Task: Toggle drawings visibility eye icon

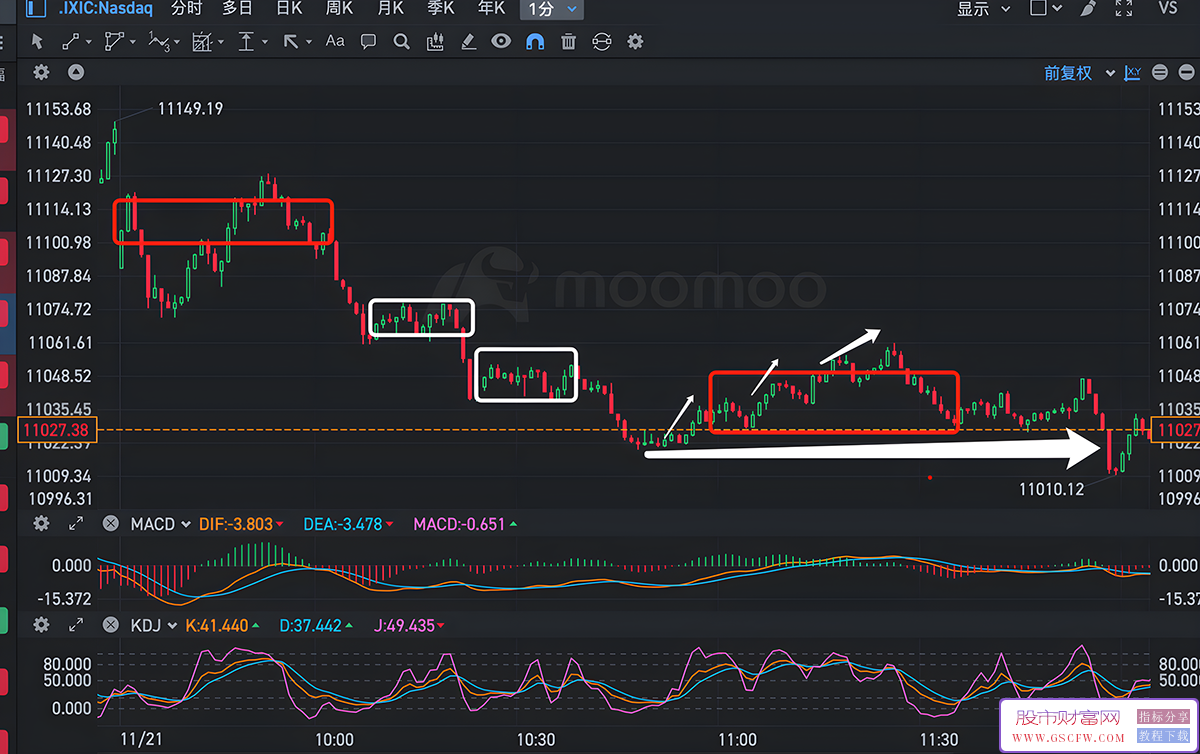Action: (x=501, y=42)
